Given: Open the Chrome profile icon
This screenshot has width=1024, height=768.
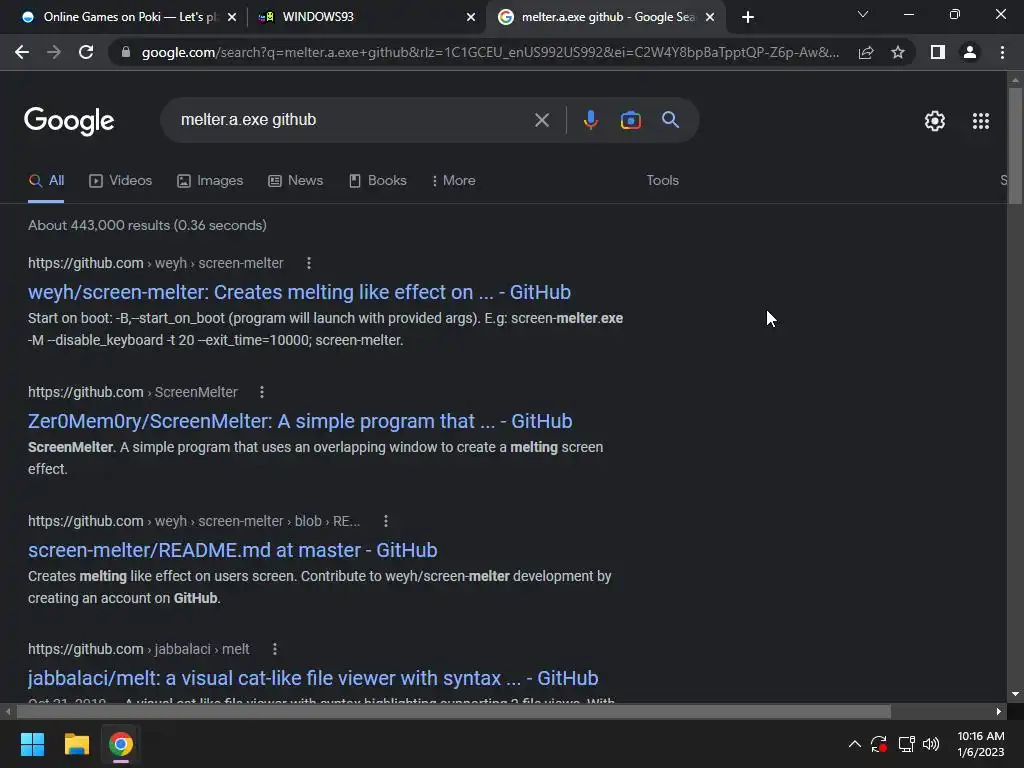Looking at the screenshot, I should point(970,52).
